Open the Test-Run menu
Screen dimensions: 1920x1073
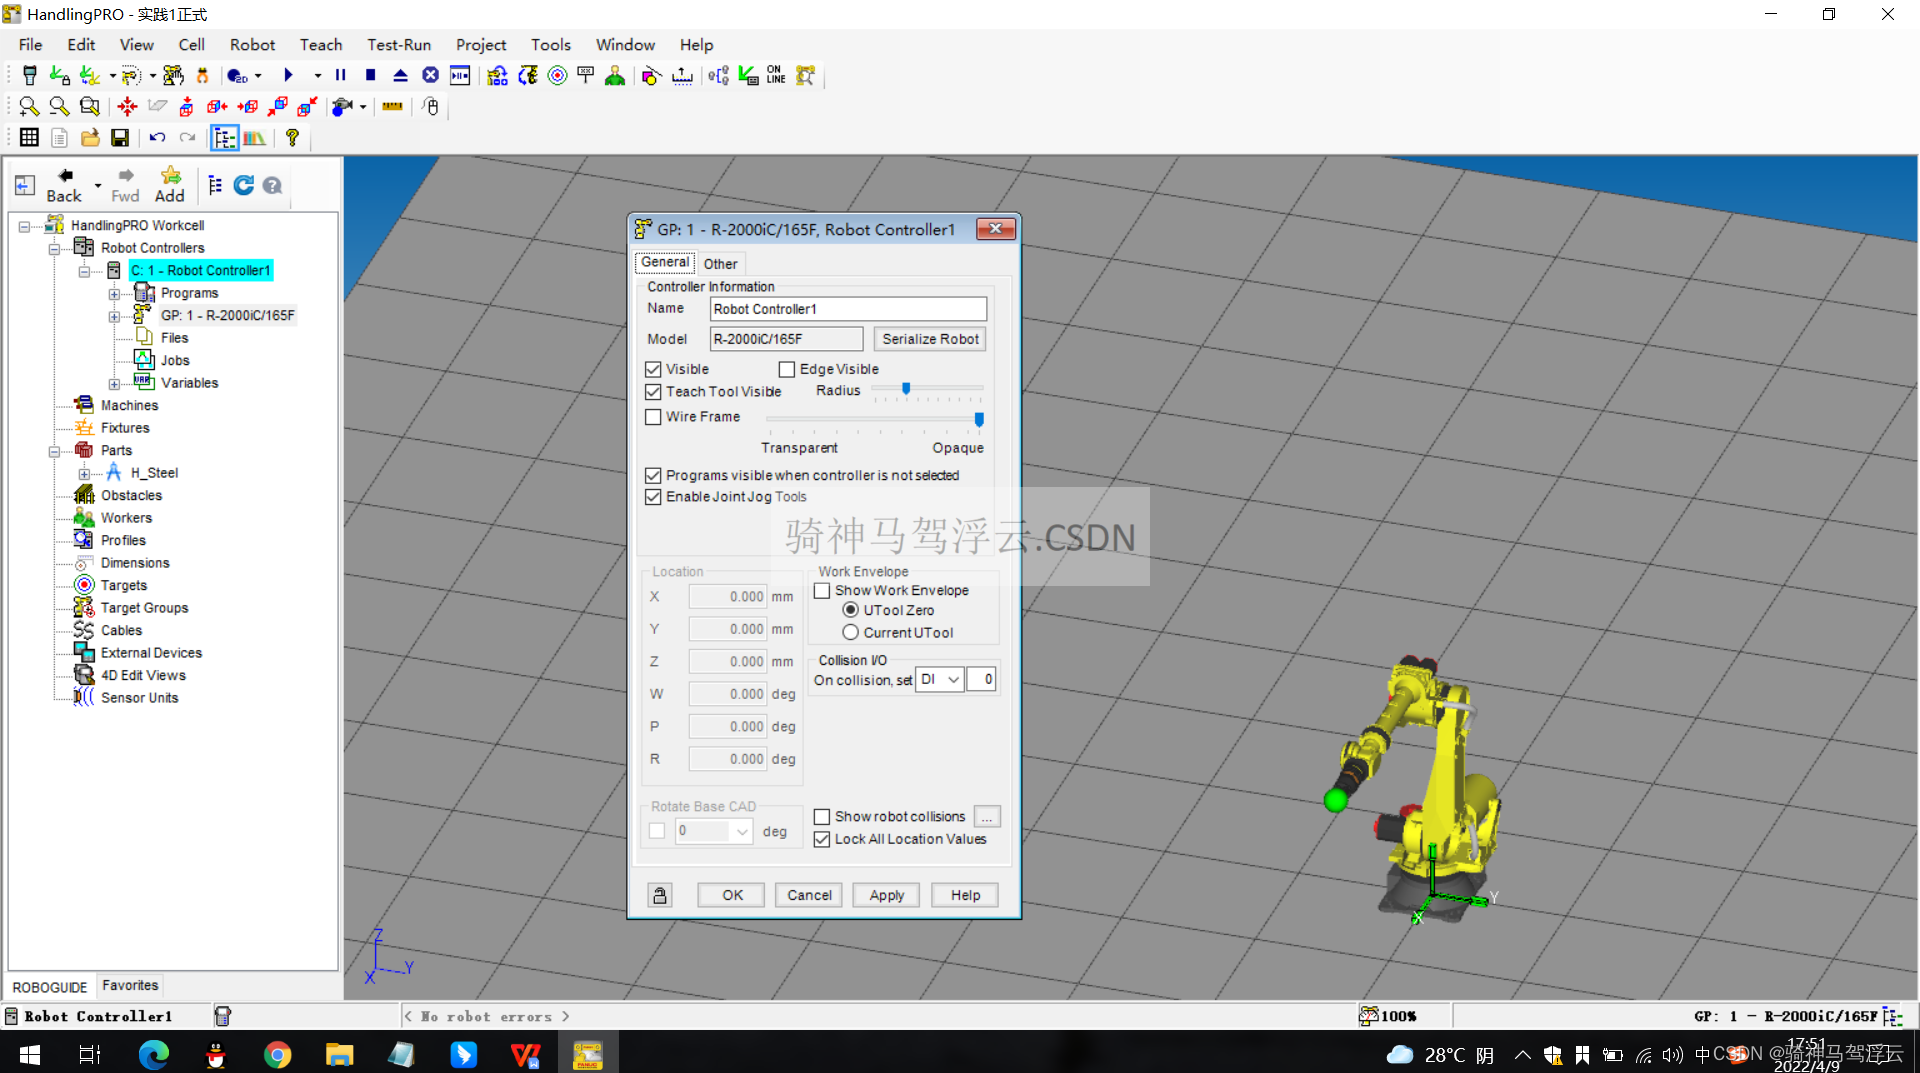coord(399,45)
